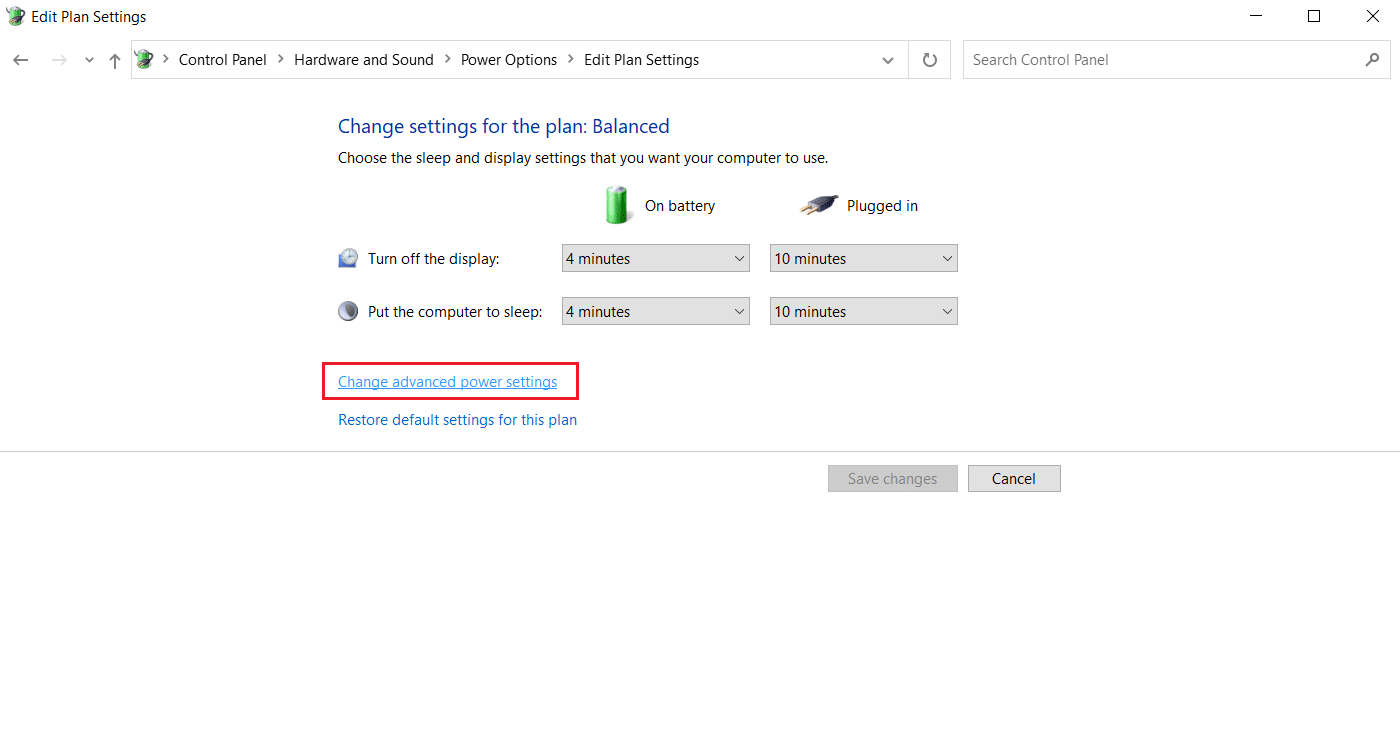
Task: Click the breadcrumb arrow after Control Panel
Action: 281,60
